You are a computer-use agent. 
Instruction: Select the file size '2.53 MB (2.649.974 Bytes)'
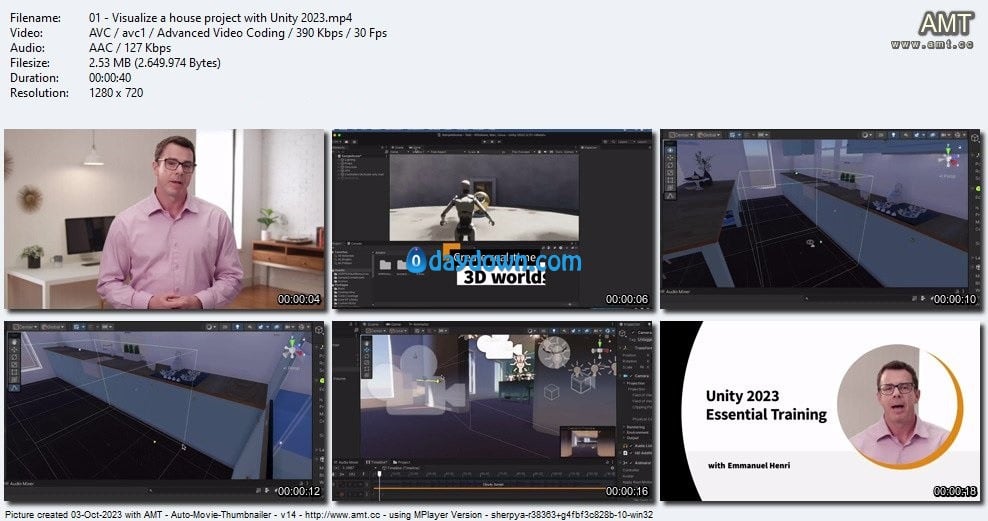click(x=155, y=63)
